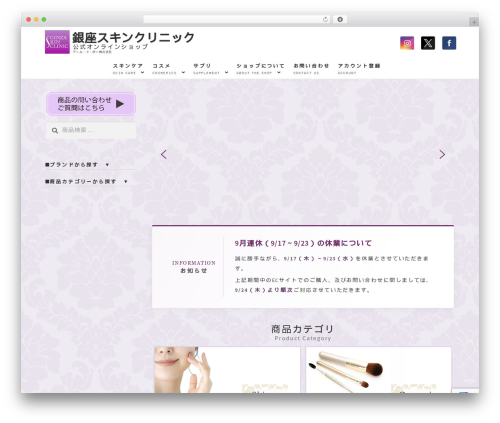Open the Facebook social icon
The height and width of the screenshot is (423, 500).
point(449,43)
